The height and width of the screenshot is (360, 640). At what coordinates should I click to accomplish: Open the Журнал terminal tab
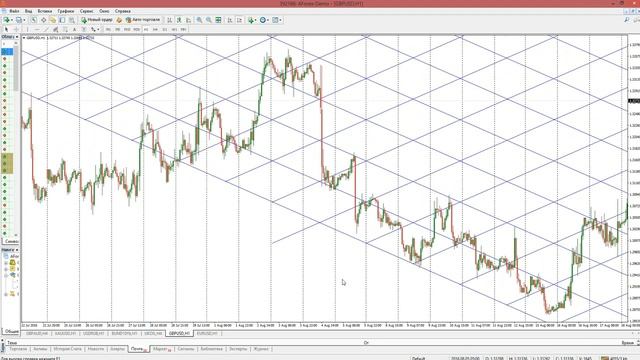(261, 349)
